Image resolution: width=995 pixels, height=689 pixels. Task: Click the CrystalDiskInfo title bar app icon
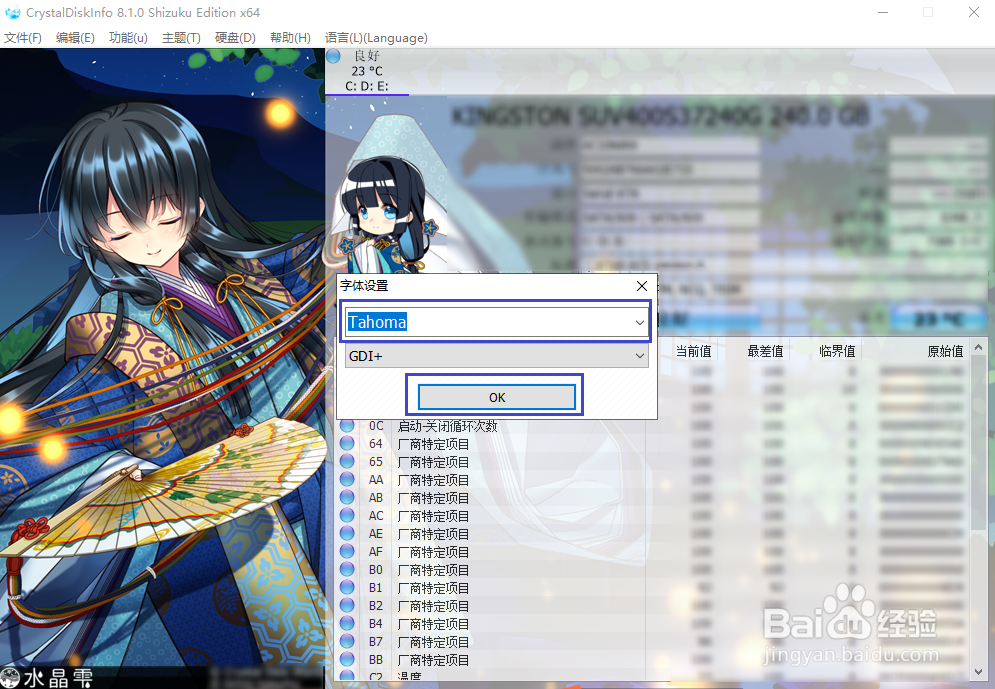(x=12, y=13)
